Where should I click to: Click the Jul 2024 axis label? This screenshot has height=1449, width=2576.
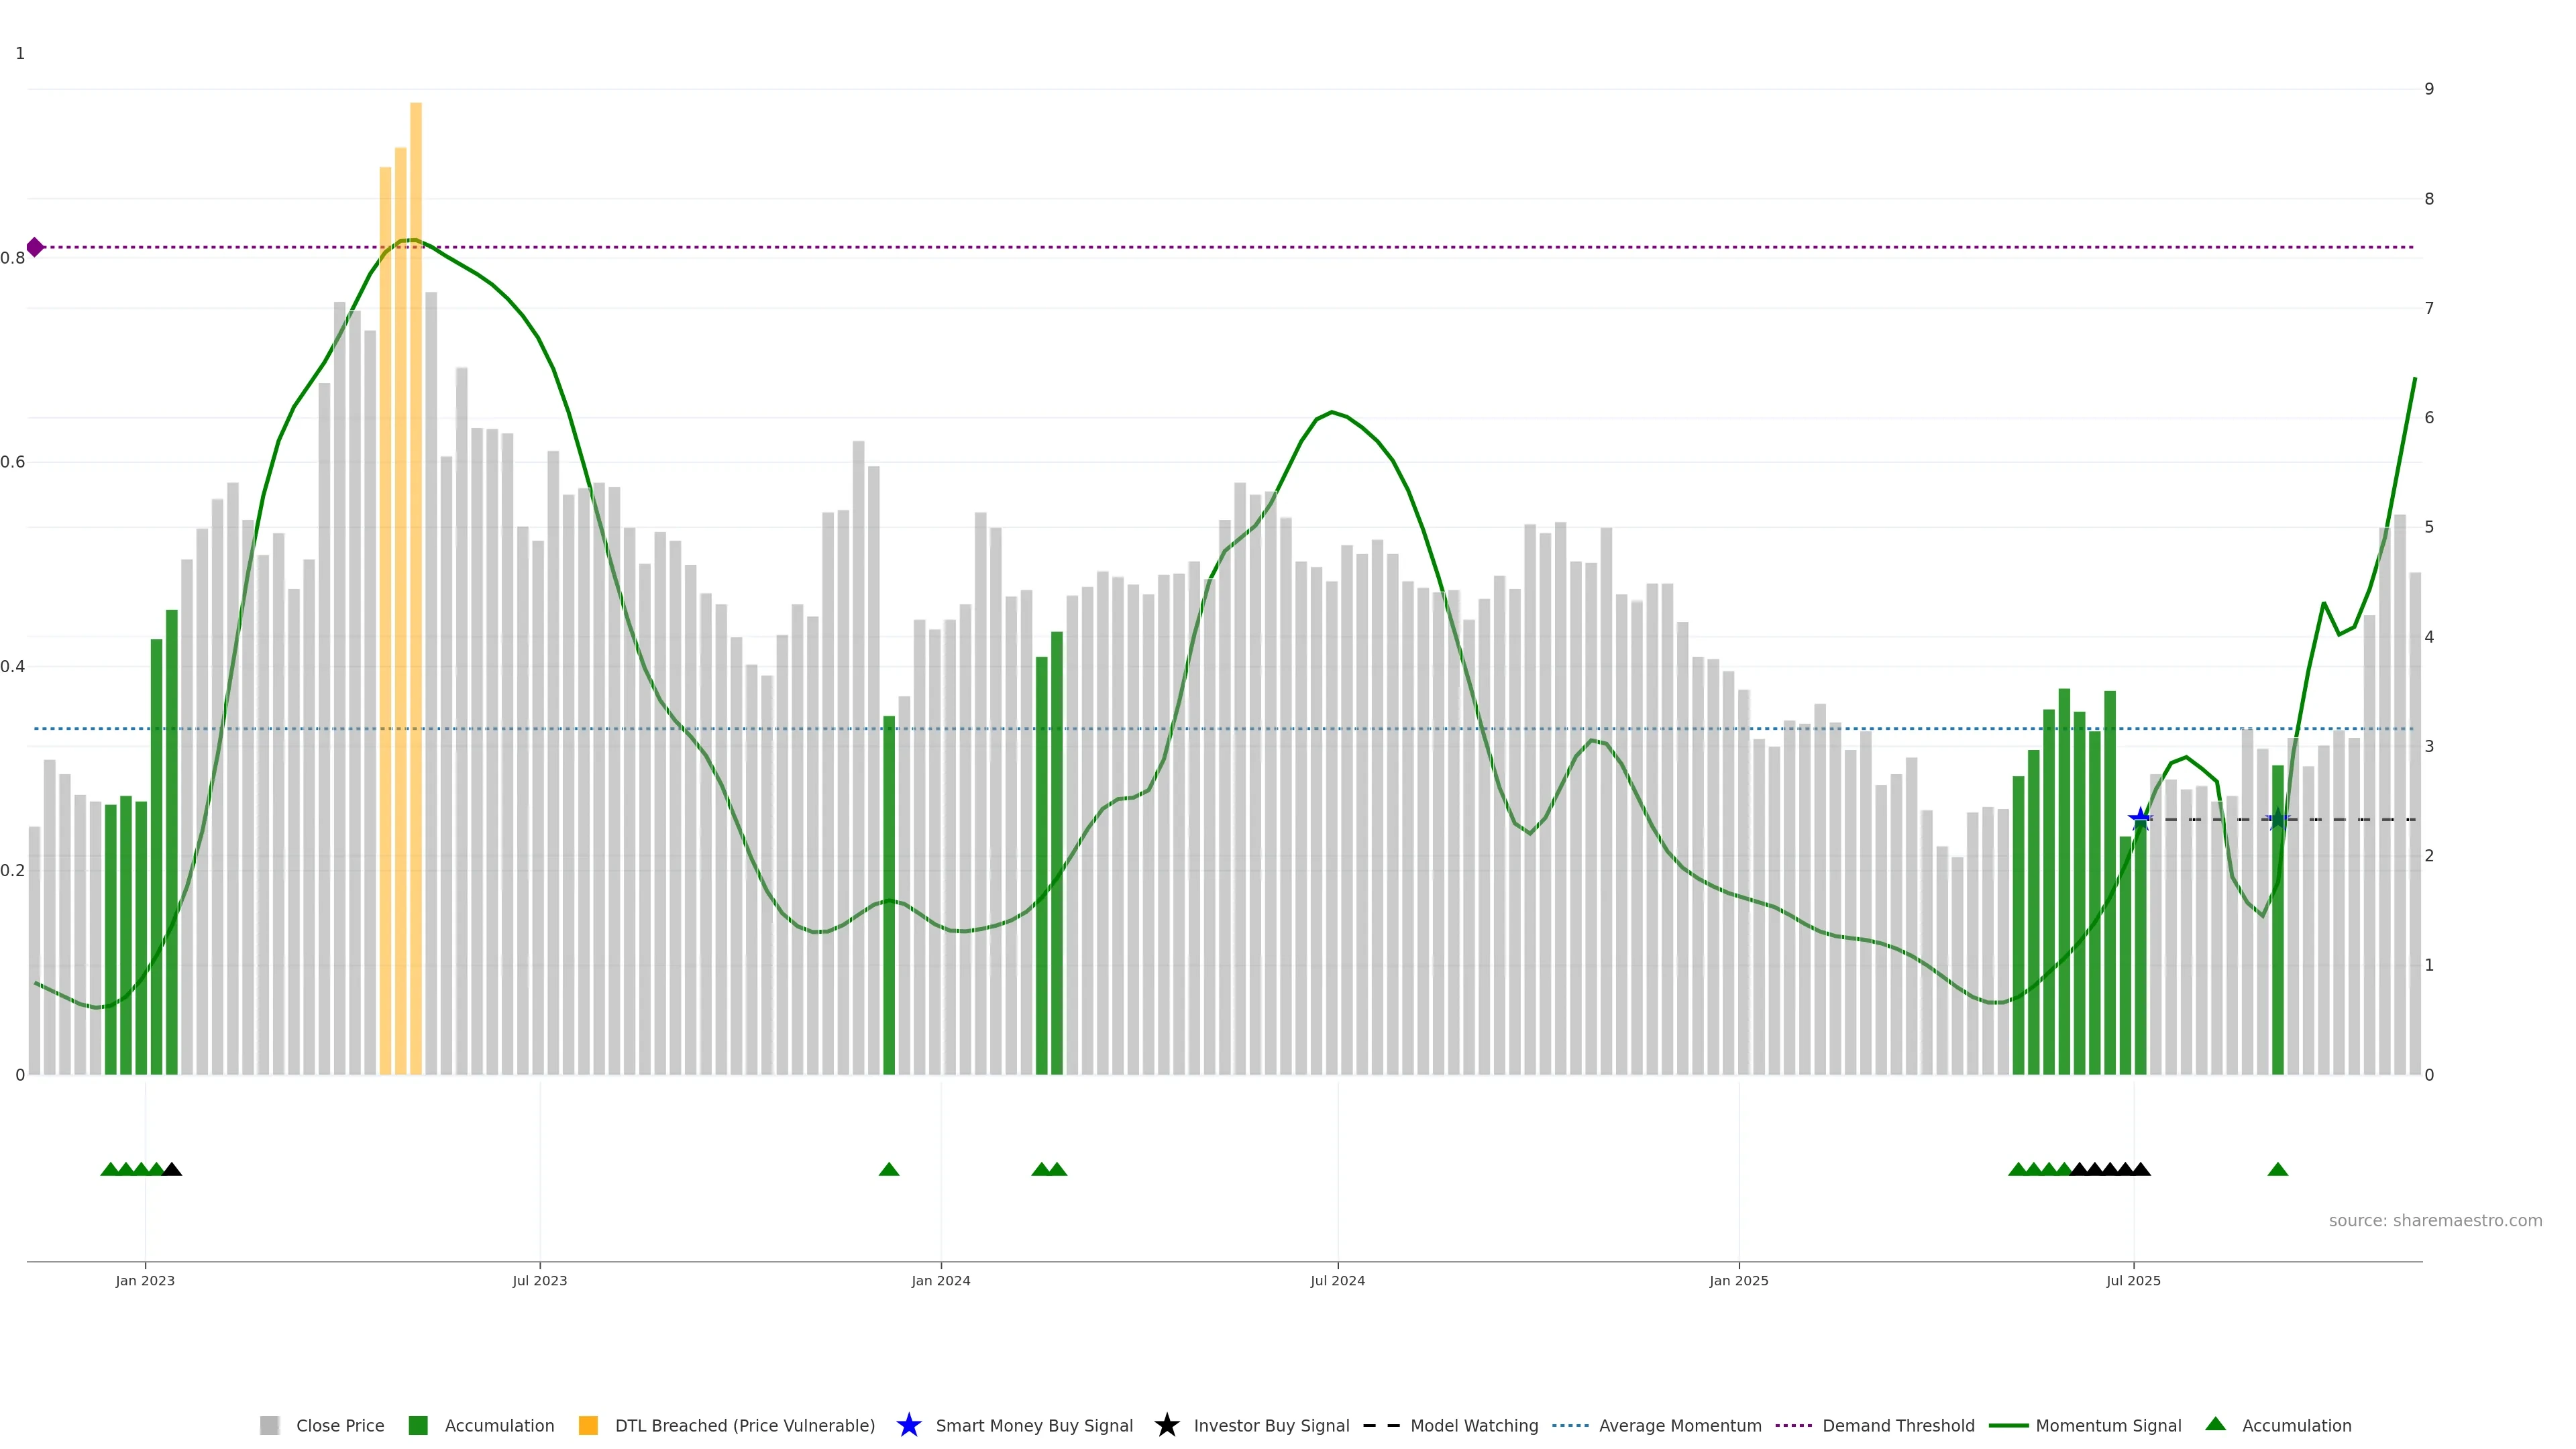(1337, 1281)
